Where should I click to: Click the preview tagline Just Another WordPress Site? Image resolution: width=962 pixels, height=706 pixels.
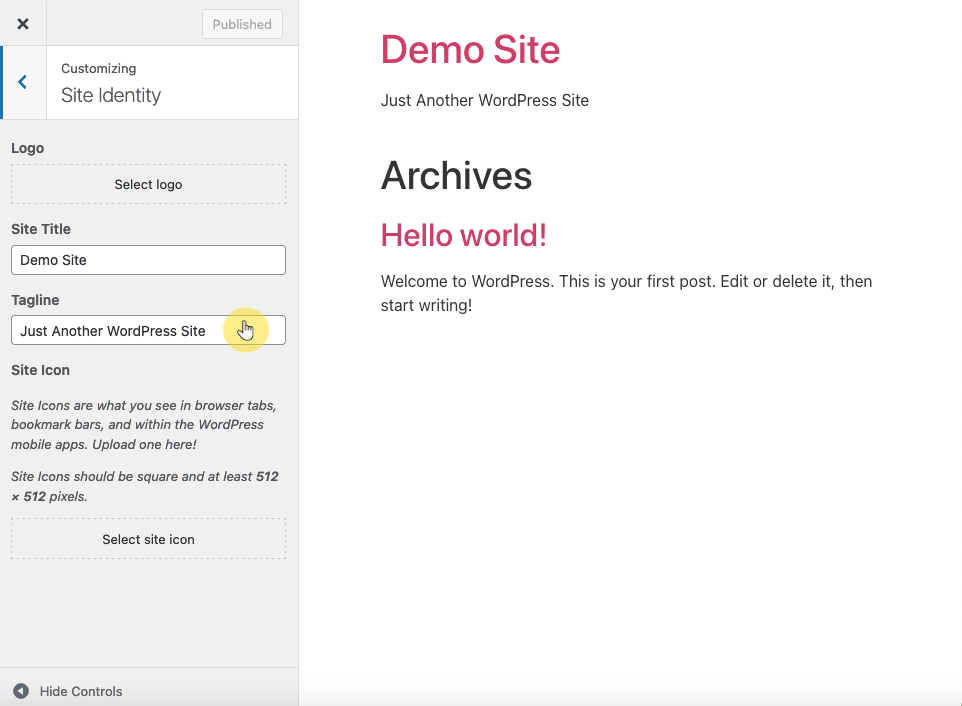coord(485,100)
